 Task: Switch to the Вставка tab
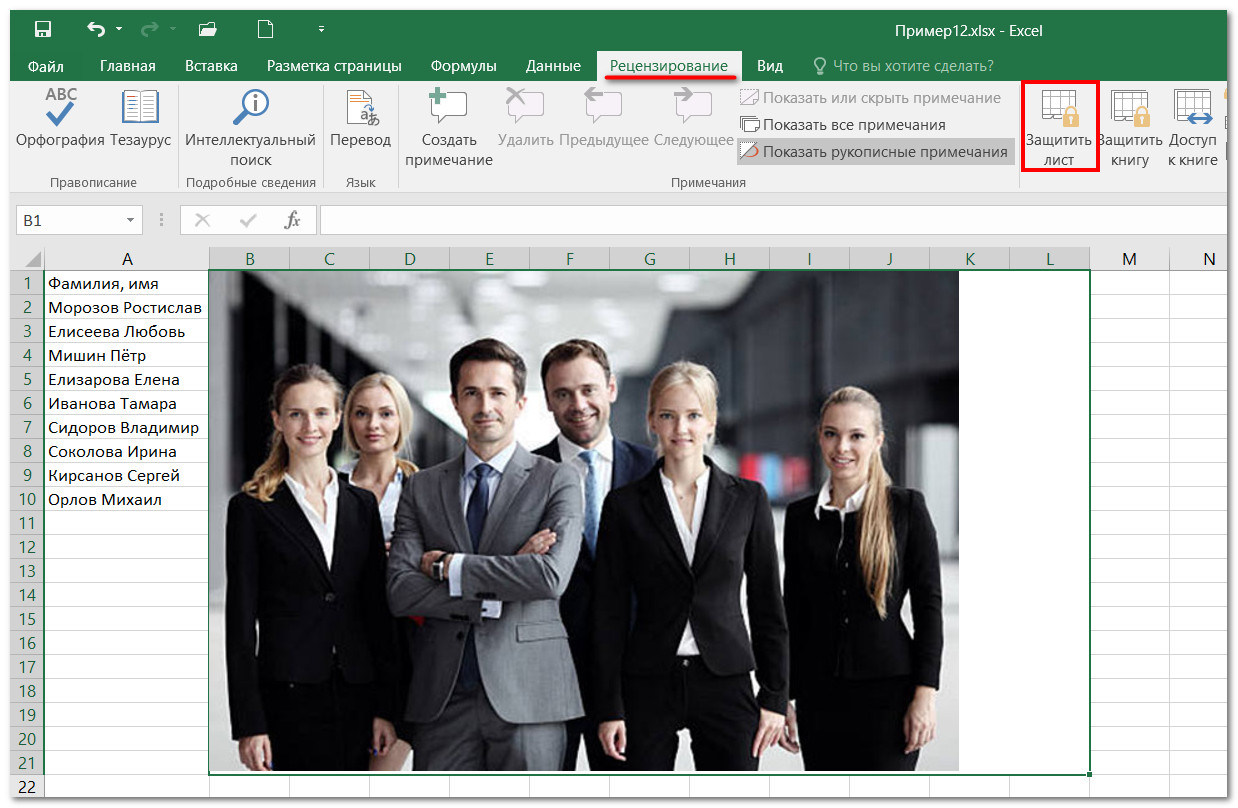tap(211, 66)
